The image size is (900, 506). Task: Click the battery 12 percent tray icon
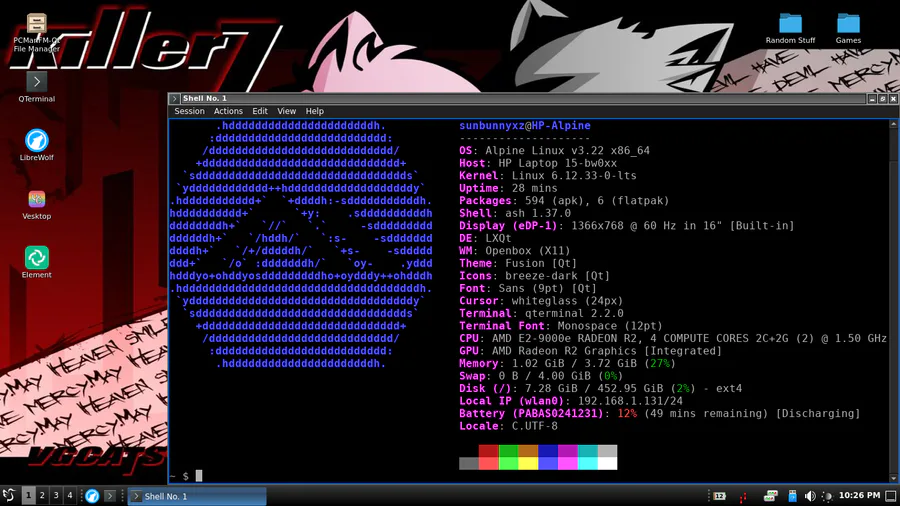point(720,496)
